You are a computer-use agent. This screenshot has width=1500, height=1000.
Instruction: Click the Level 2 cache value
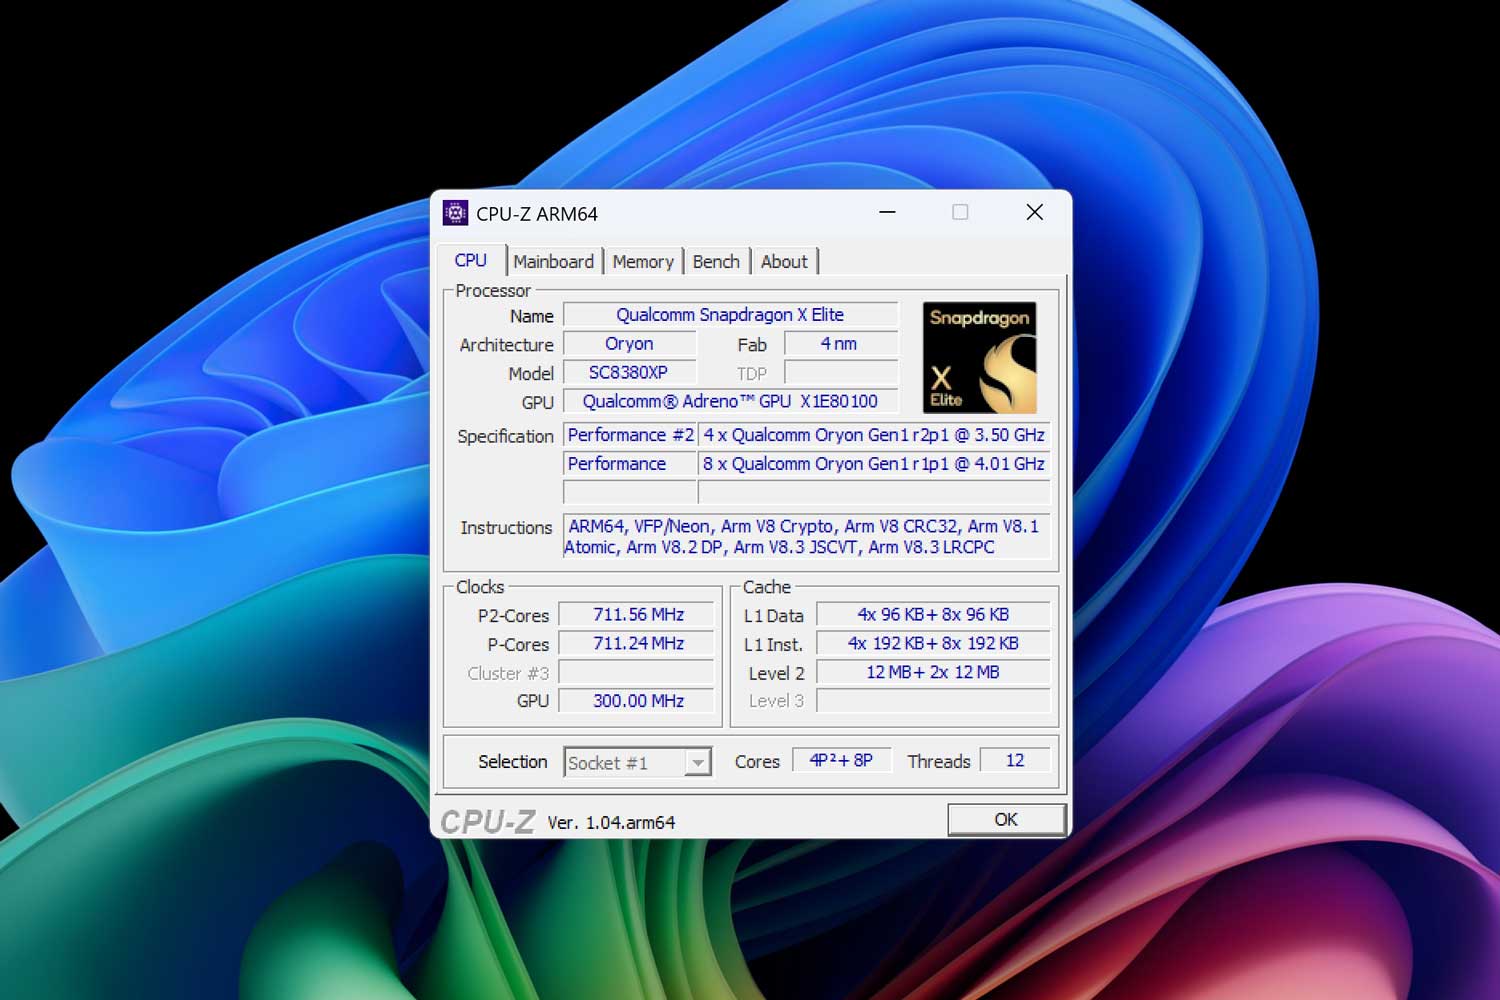pos(933,673)
